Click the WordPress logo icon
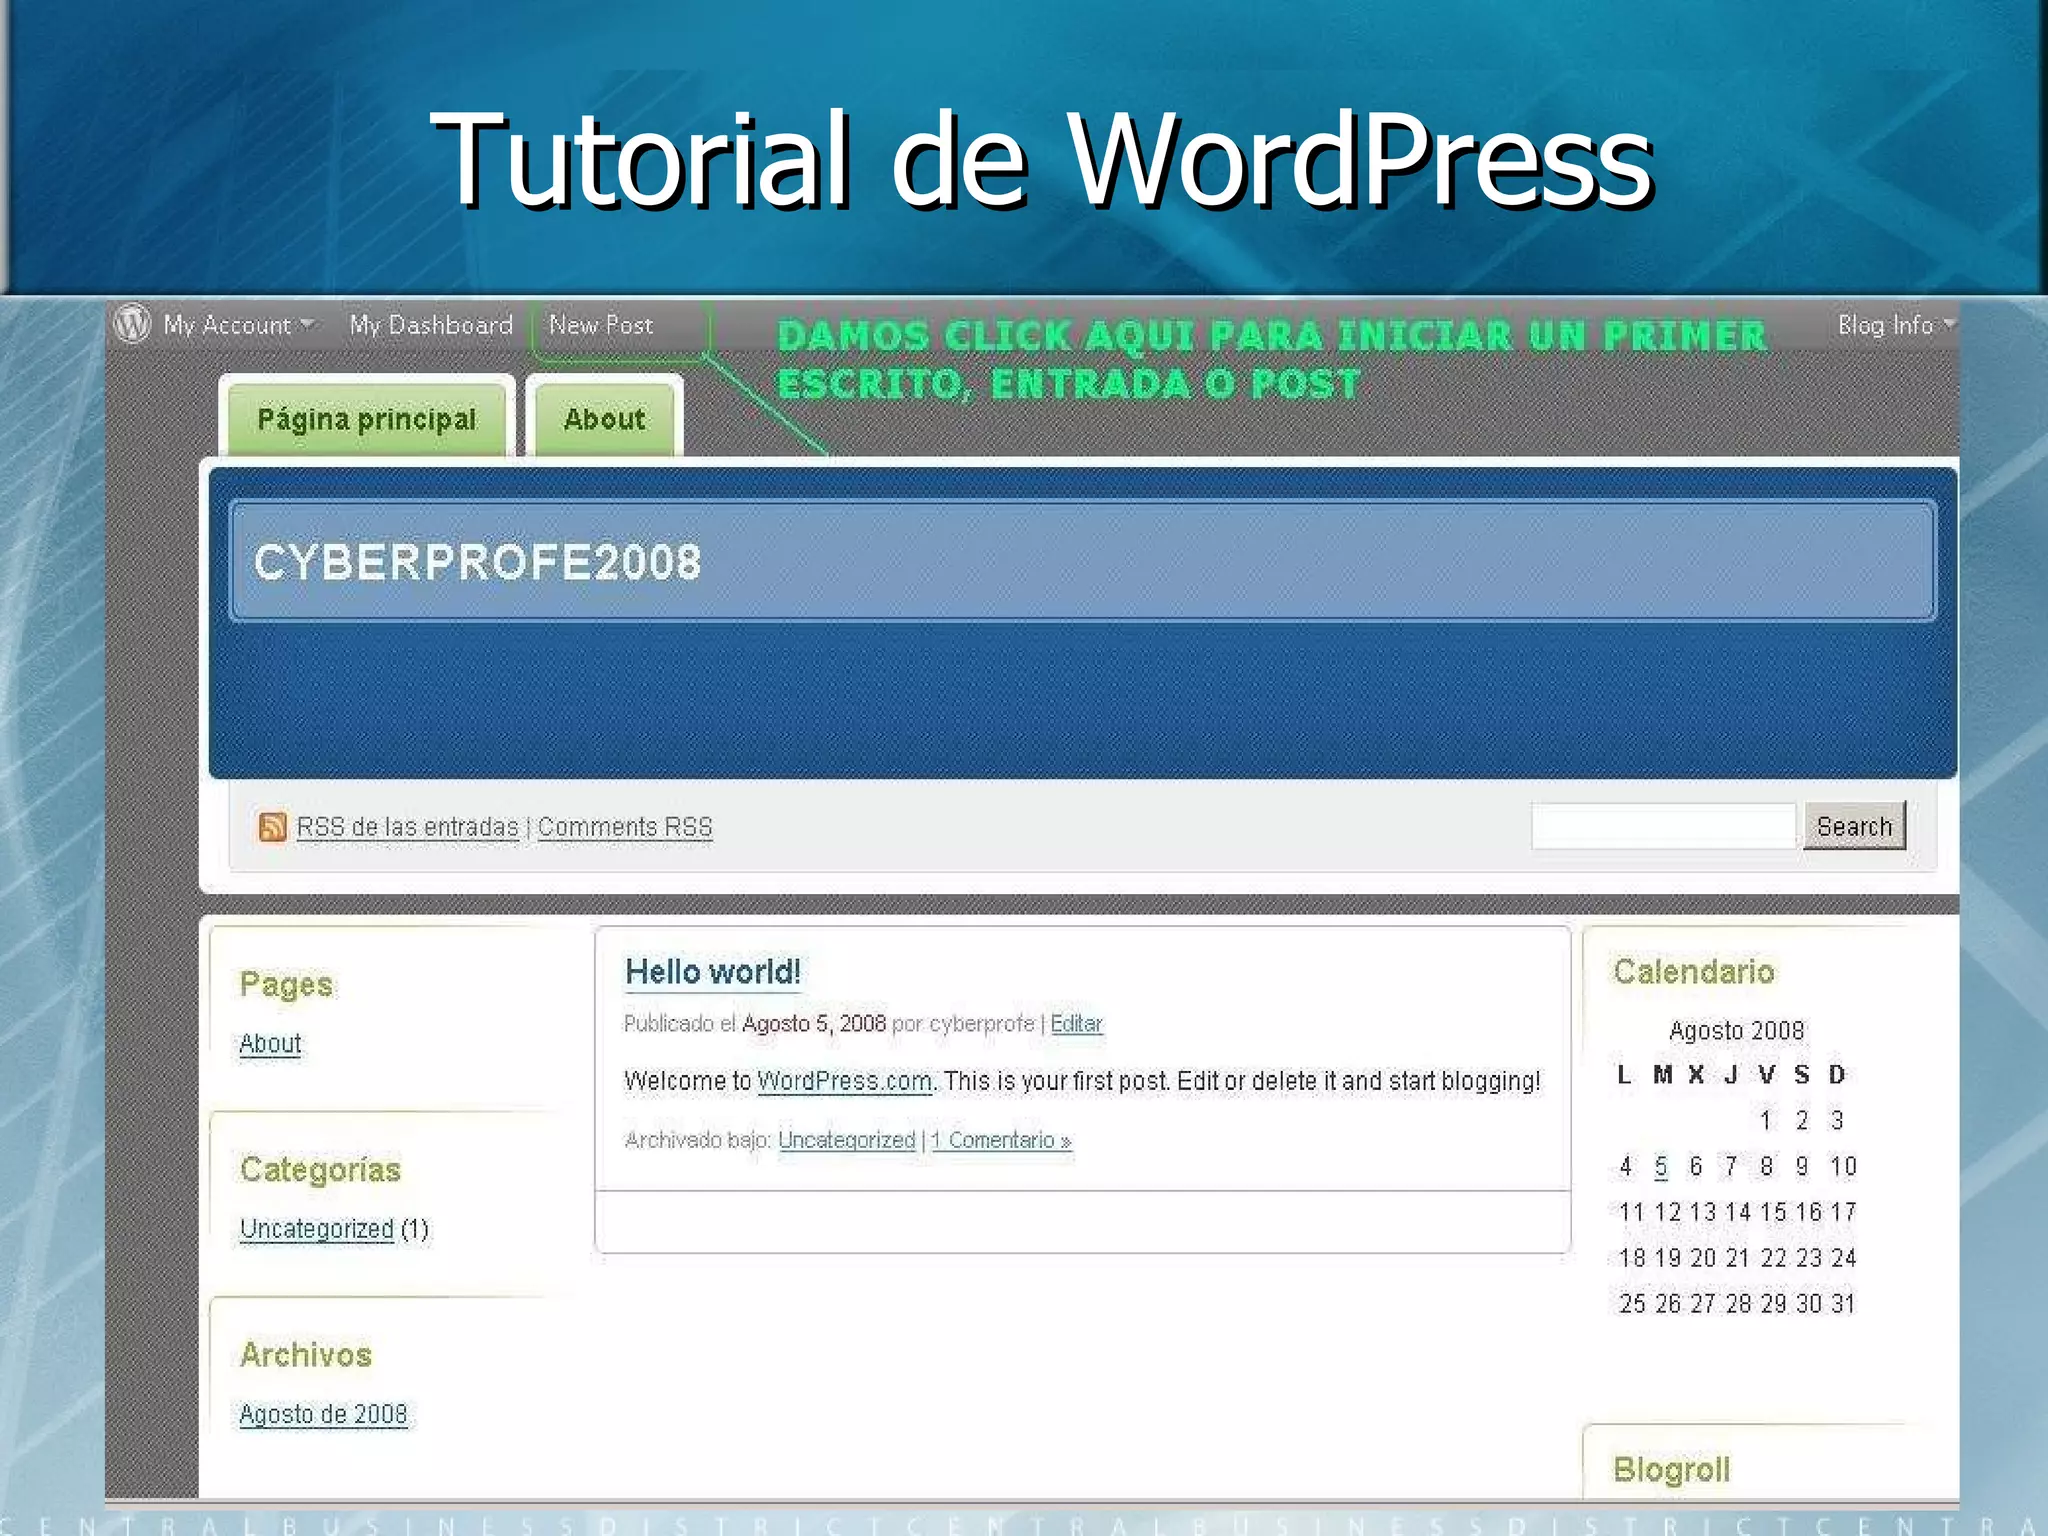The height and width of the screenshot is (1536, 2048). click(x=132, y=324)
